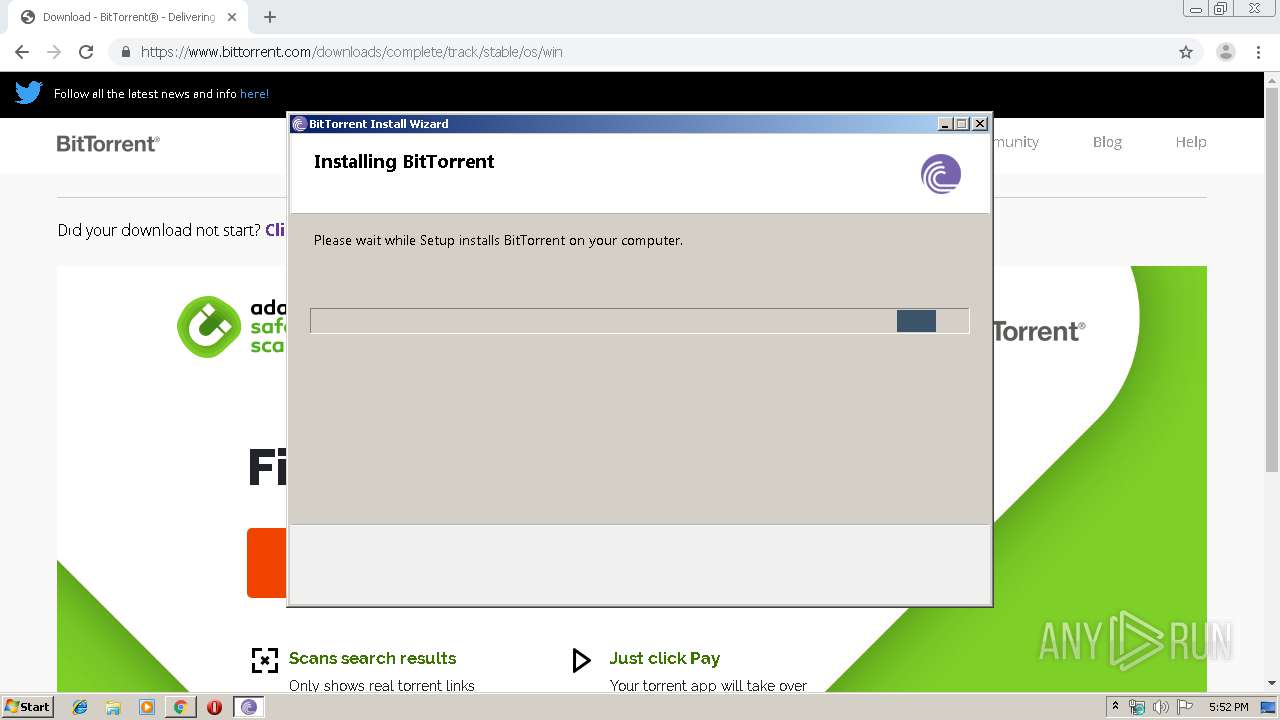Open Chrome profile avatar icon

pyautogui.click(x=1225, y=52)
